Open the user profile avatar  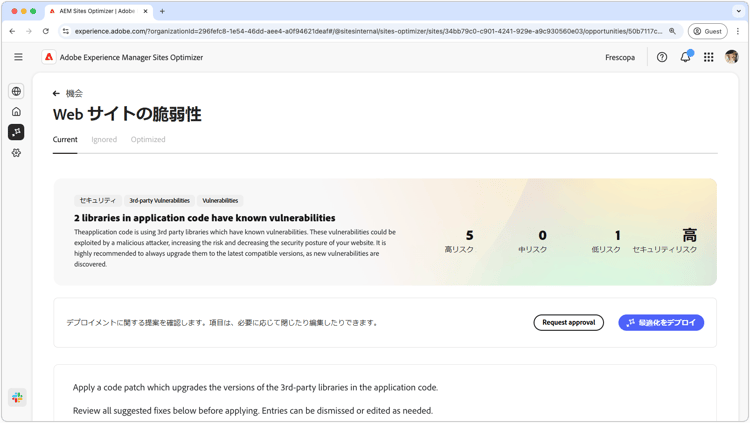click(x=731, y=57)
